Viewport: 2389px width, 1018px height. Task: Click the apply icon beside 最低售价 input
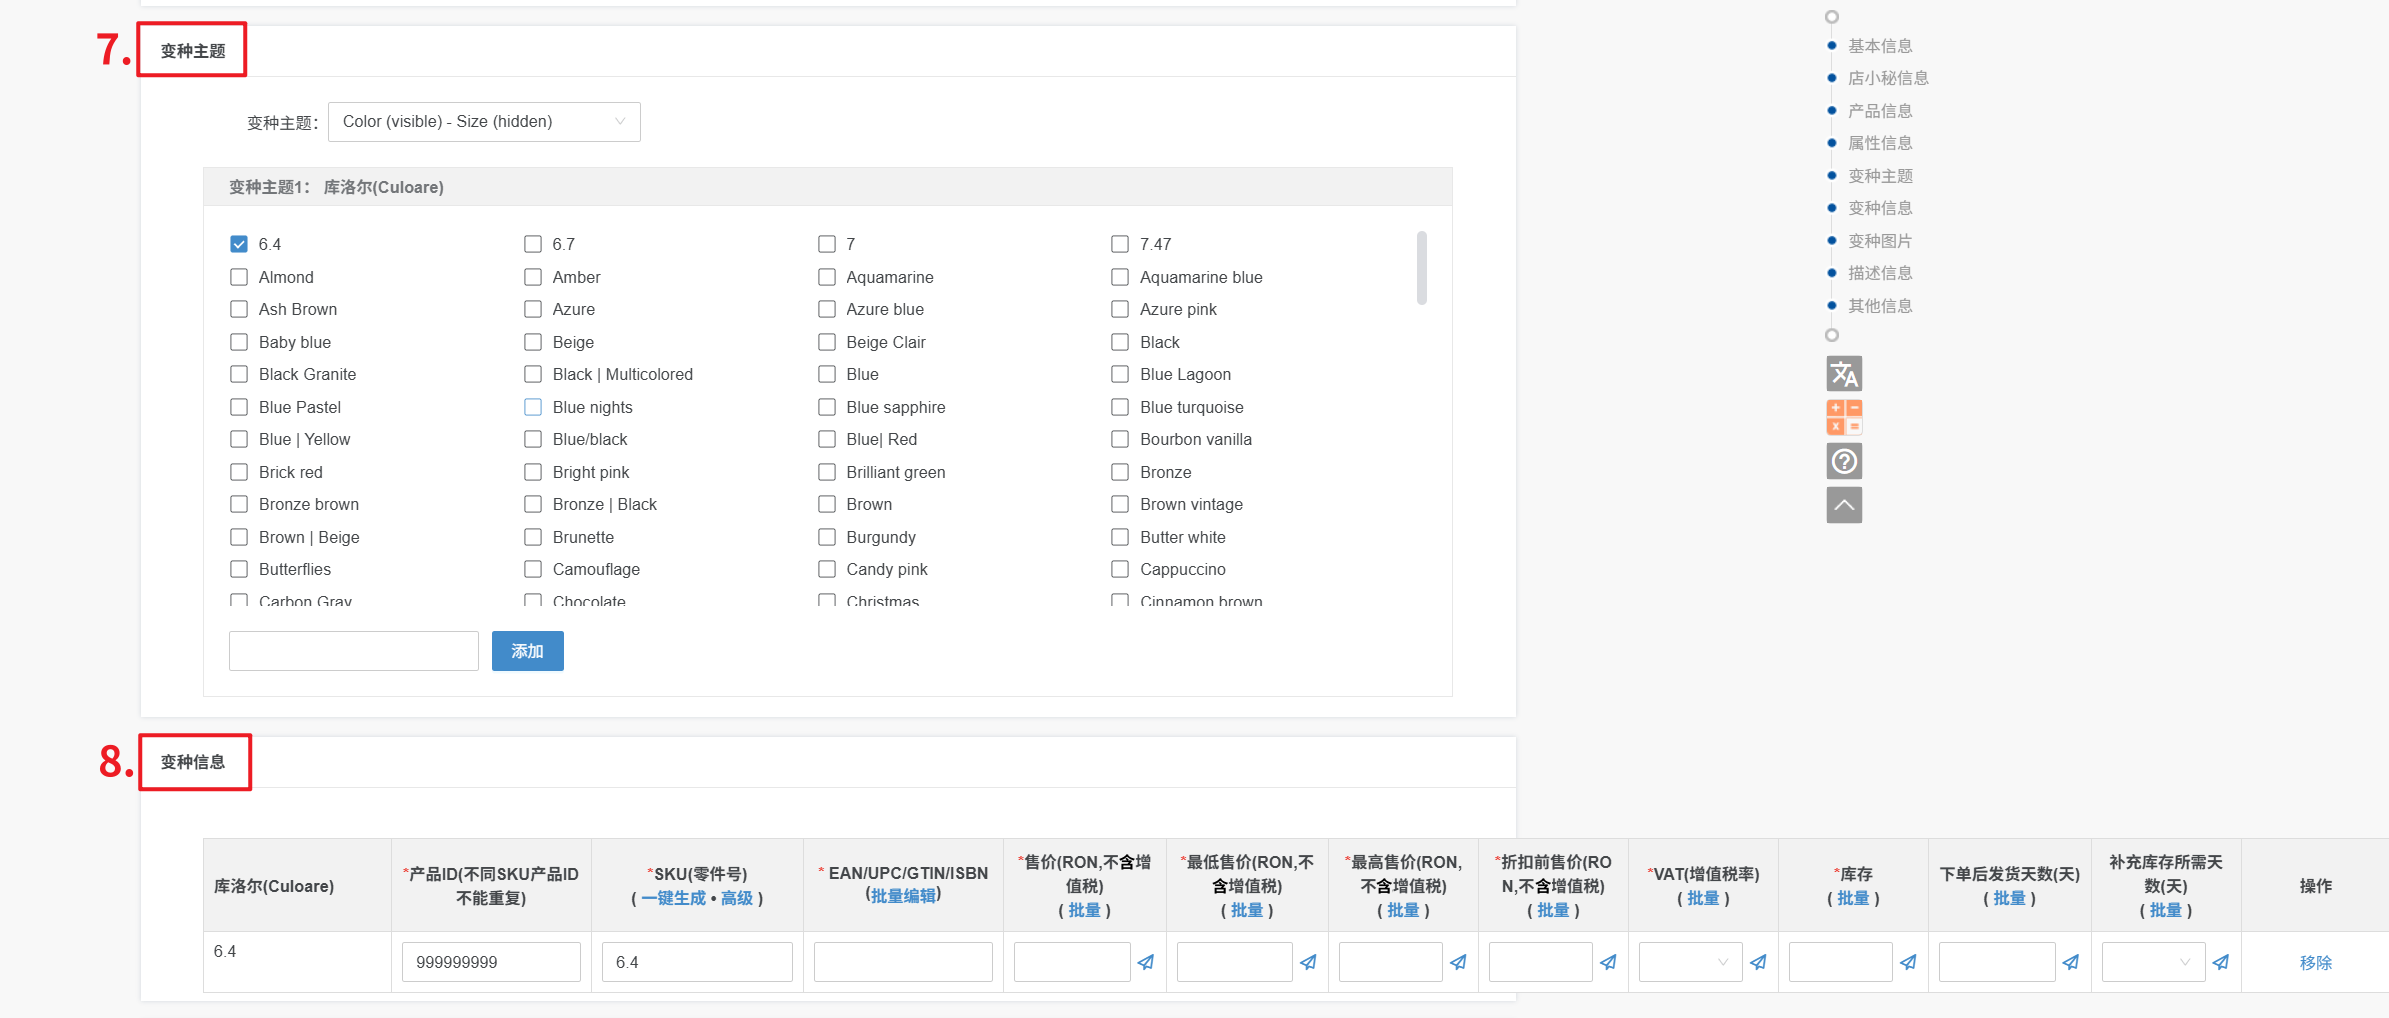tap(1308, 962)
